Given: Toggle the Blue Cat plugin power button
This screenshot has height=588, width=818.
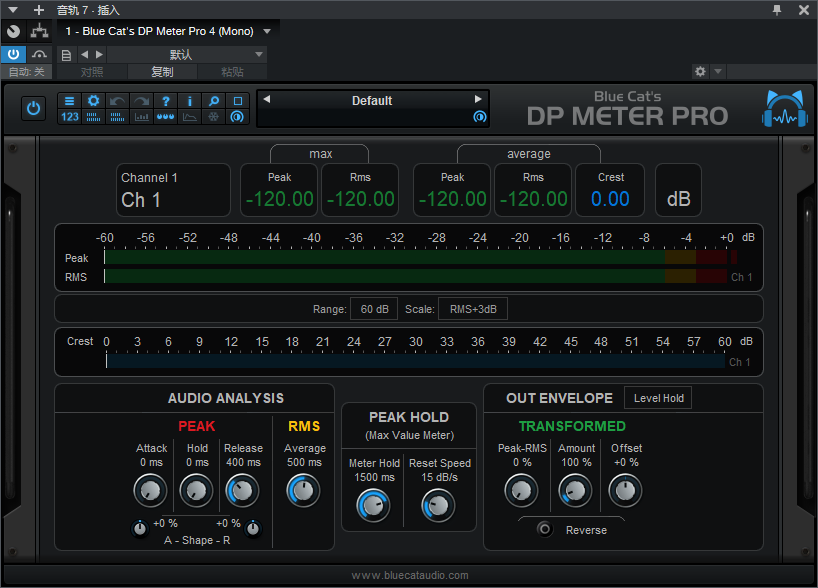Looking at the screenshot, I should (33, 109).
